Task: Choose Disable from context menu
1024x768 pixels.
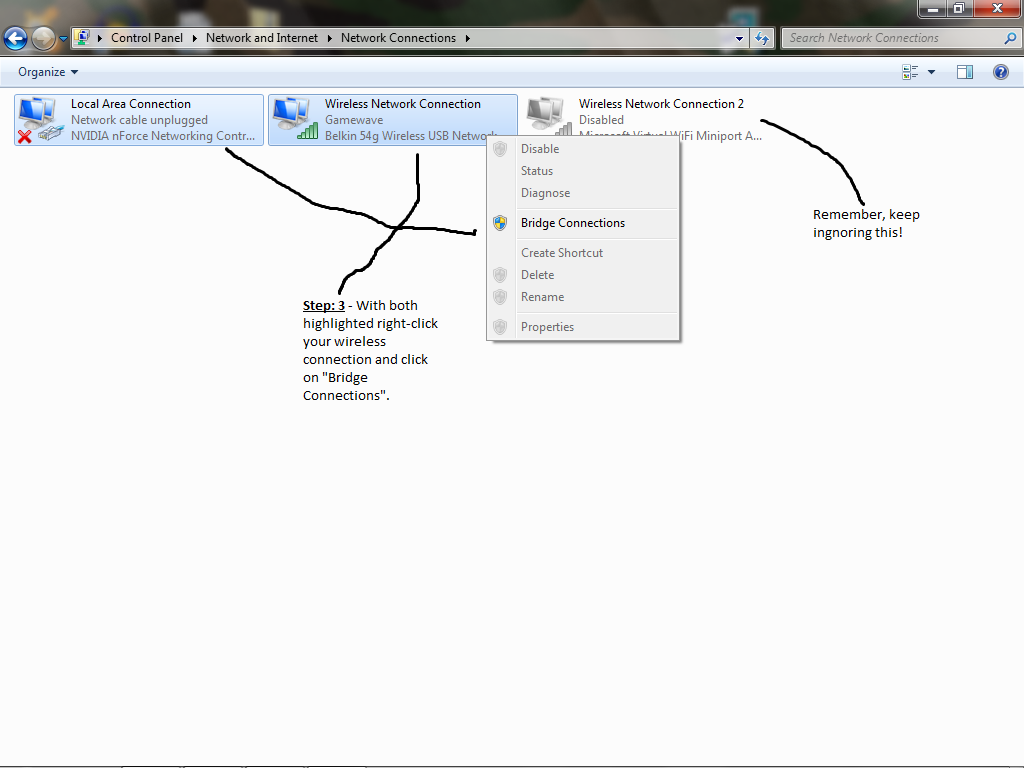Action: pos(583,149)
